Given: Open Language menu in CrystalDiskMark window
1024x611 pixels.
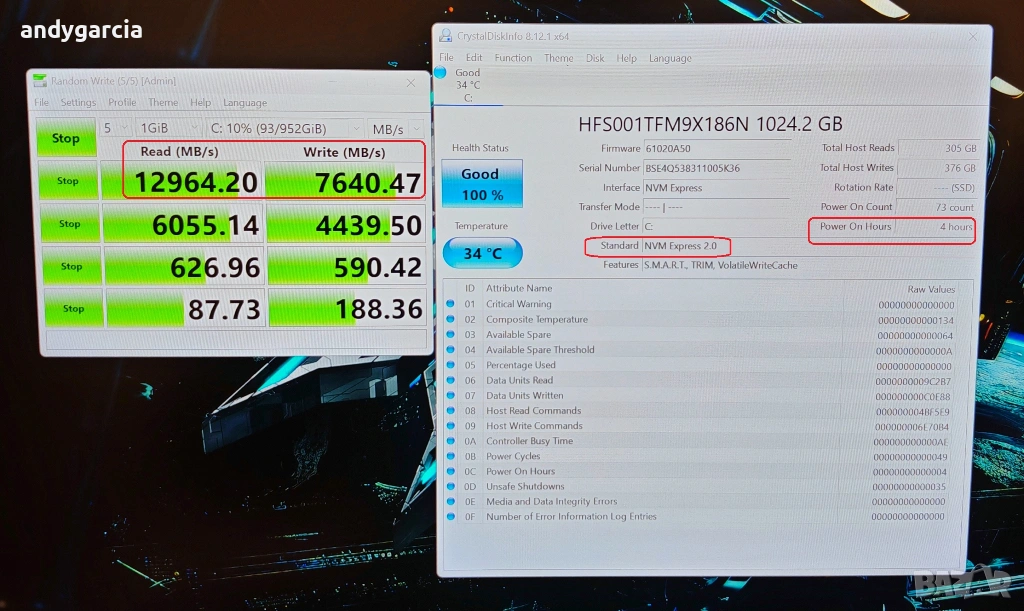Looking at the screenshot, I should pyautogui.click(x=245, y=102).
